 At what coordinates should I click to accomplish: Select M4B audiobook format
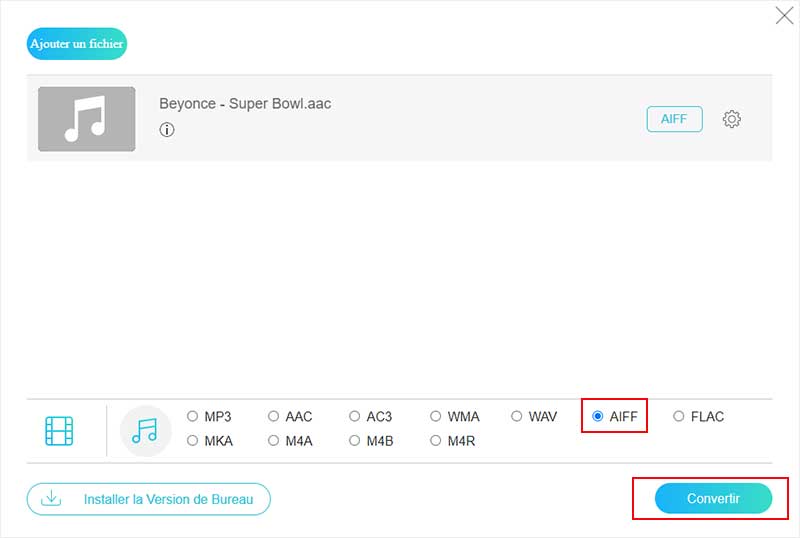tap(355, 440)
